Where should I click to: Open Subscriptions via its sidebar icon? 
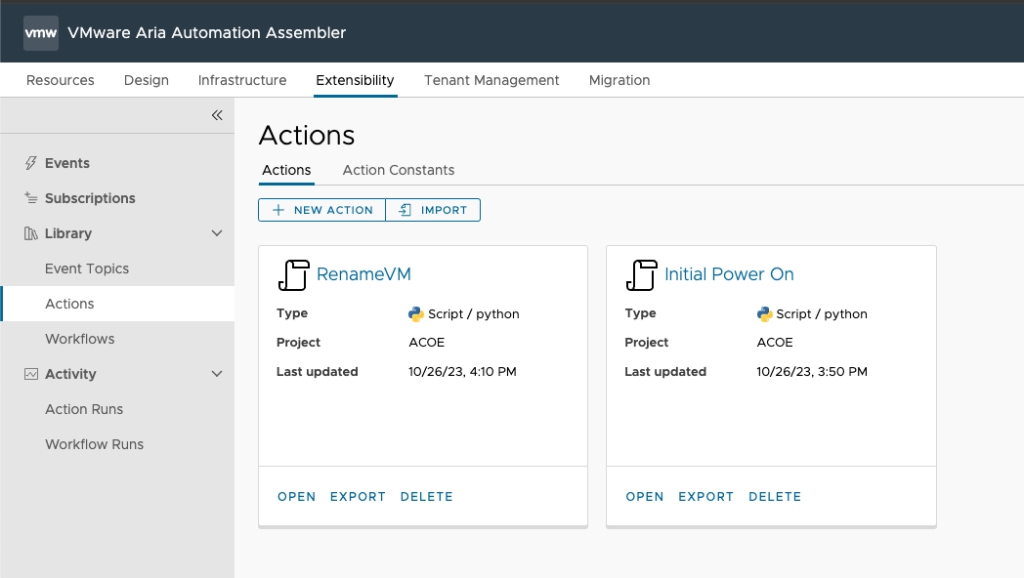pyautogui.click(x=30, y=198)
